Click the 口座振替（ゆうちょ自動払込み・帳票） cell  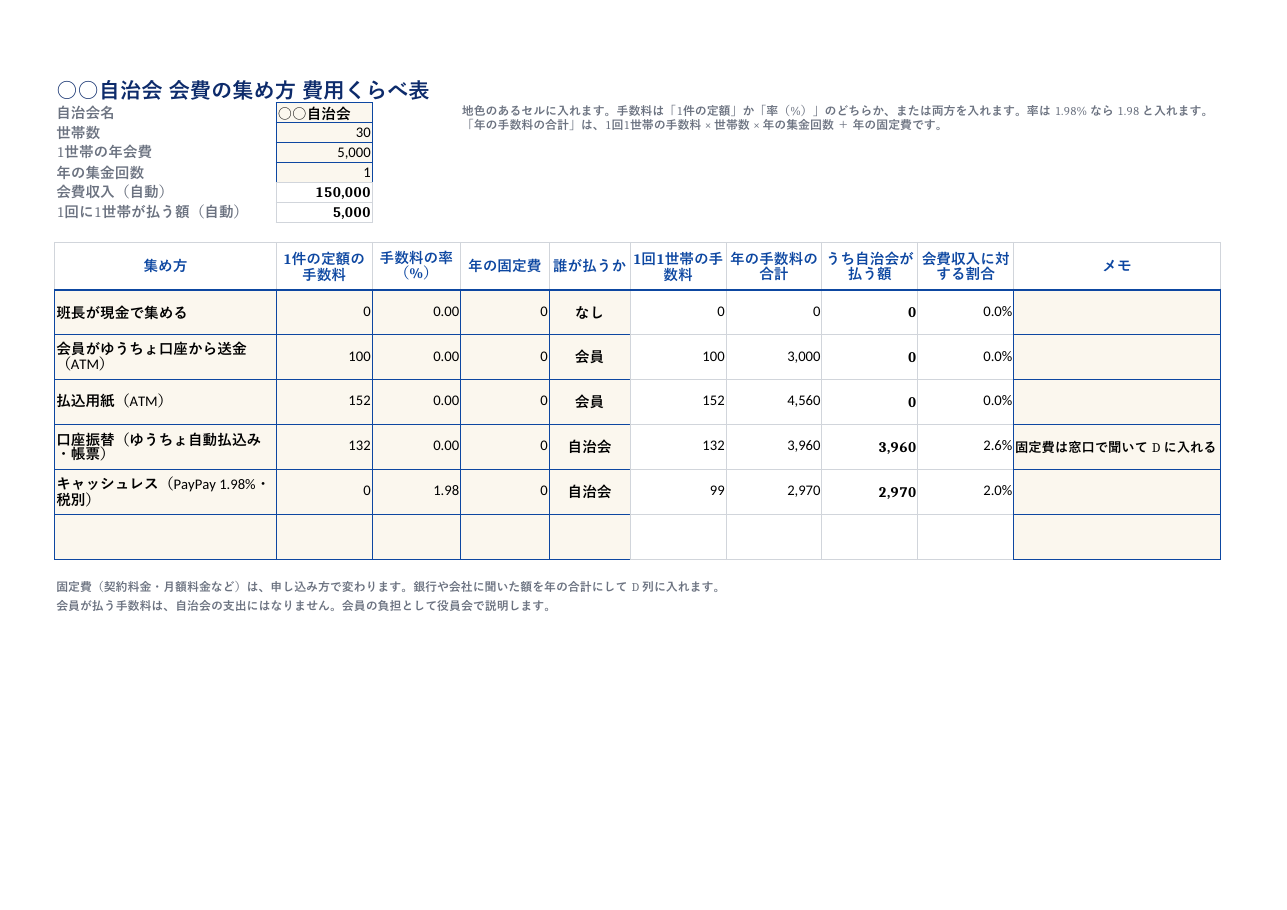coord(165,447)
